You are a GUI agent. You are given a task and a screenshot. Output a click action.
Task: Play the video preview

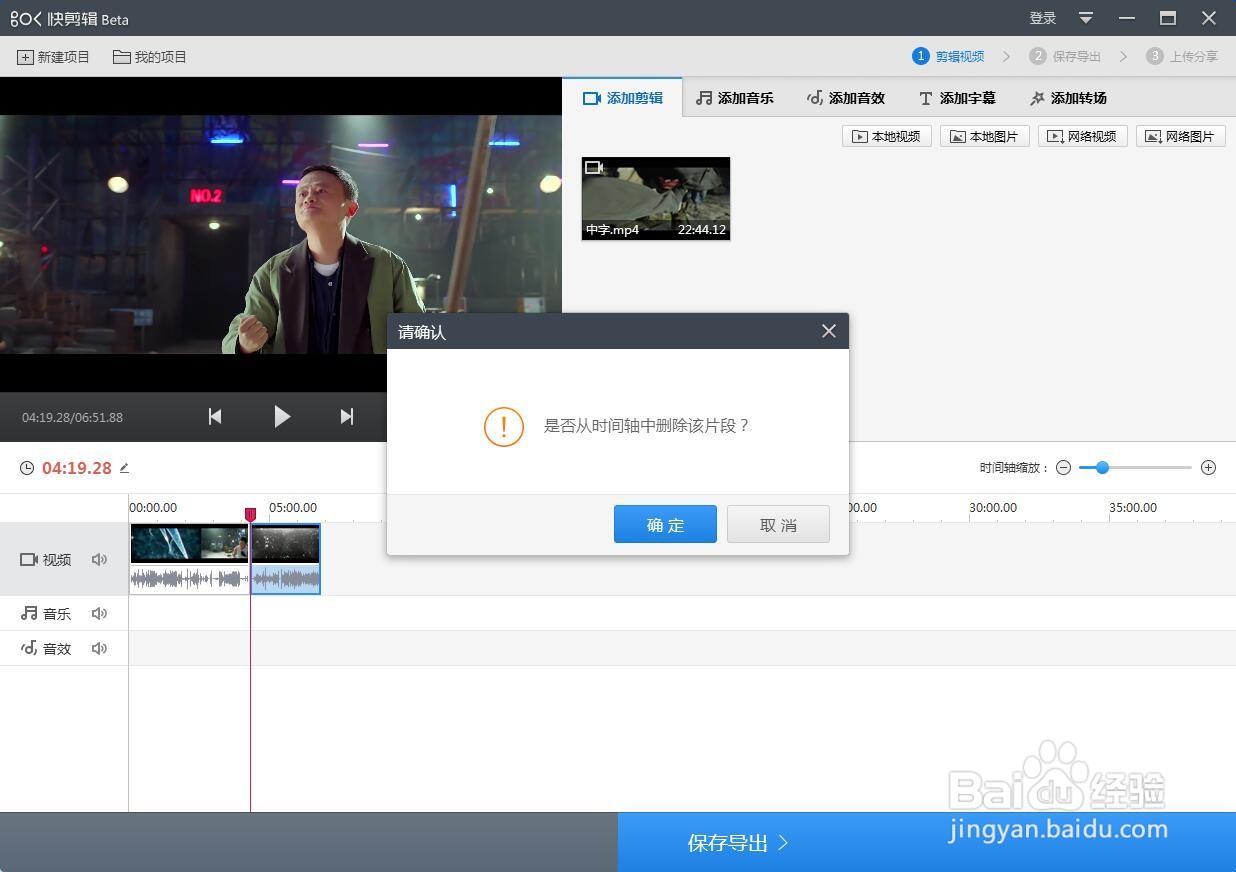[282, 416]
